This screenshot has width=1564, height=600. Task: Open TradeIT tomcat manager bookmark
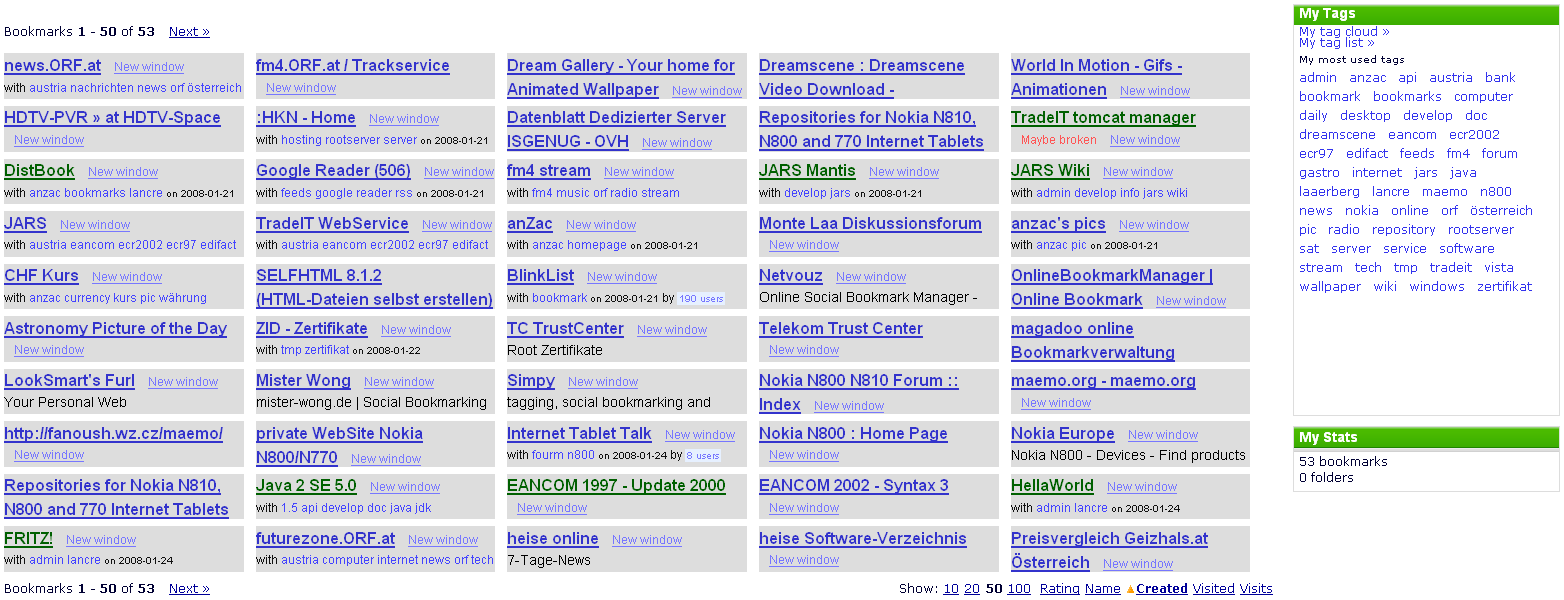pyautogui.click(x=1103, y=118)
